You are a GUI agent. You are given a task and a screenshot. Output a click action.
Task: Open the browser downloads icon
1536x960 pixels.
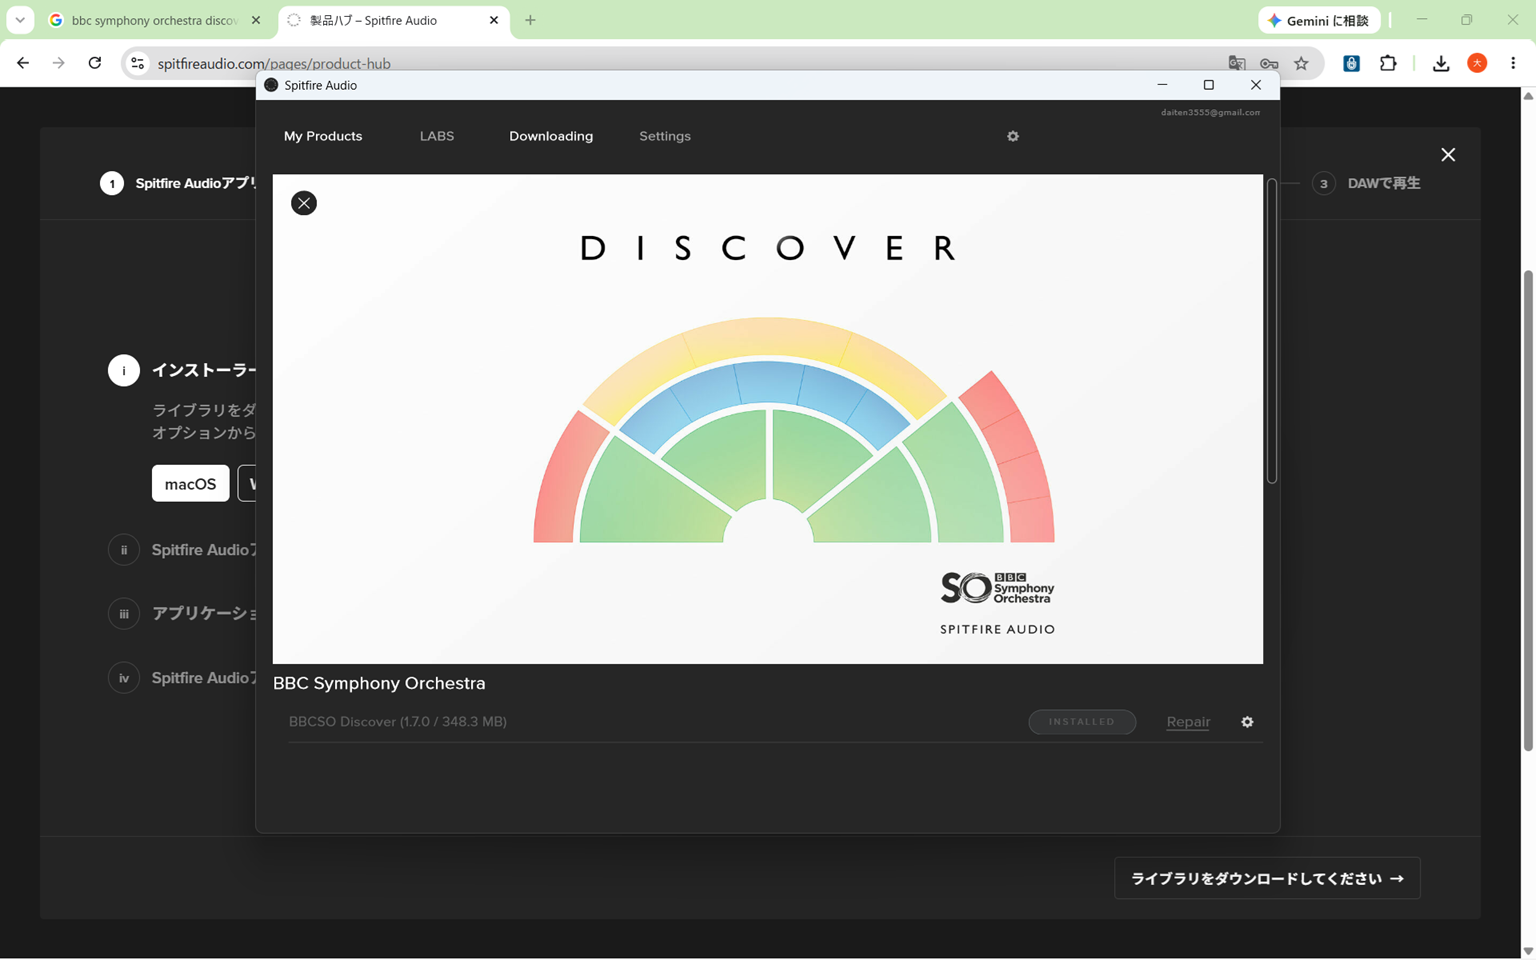(1441, 63)
